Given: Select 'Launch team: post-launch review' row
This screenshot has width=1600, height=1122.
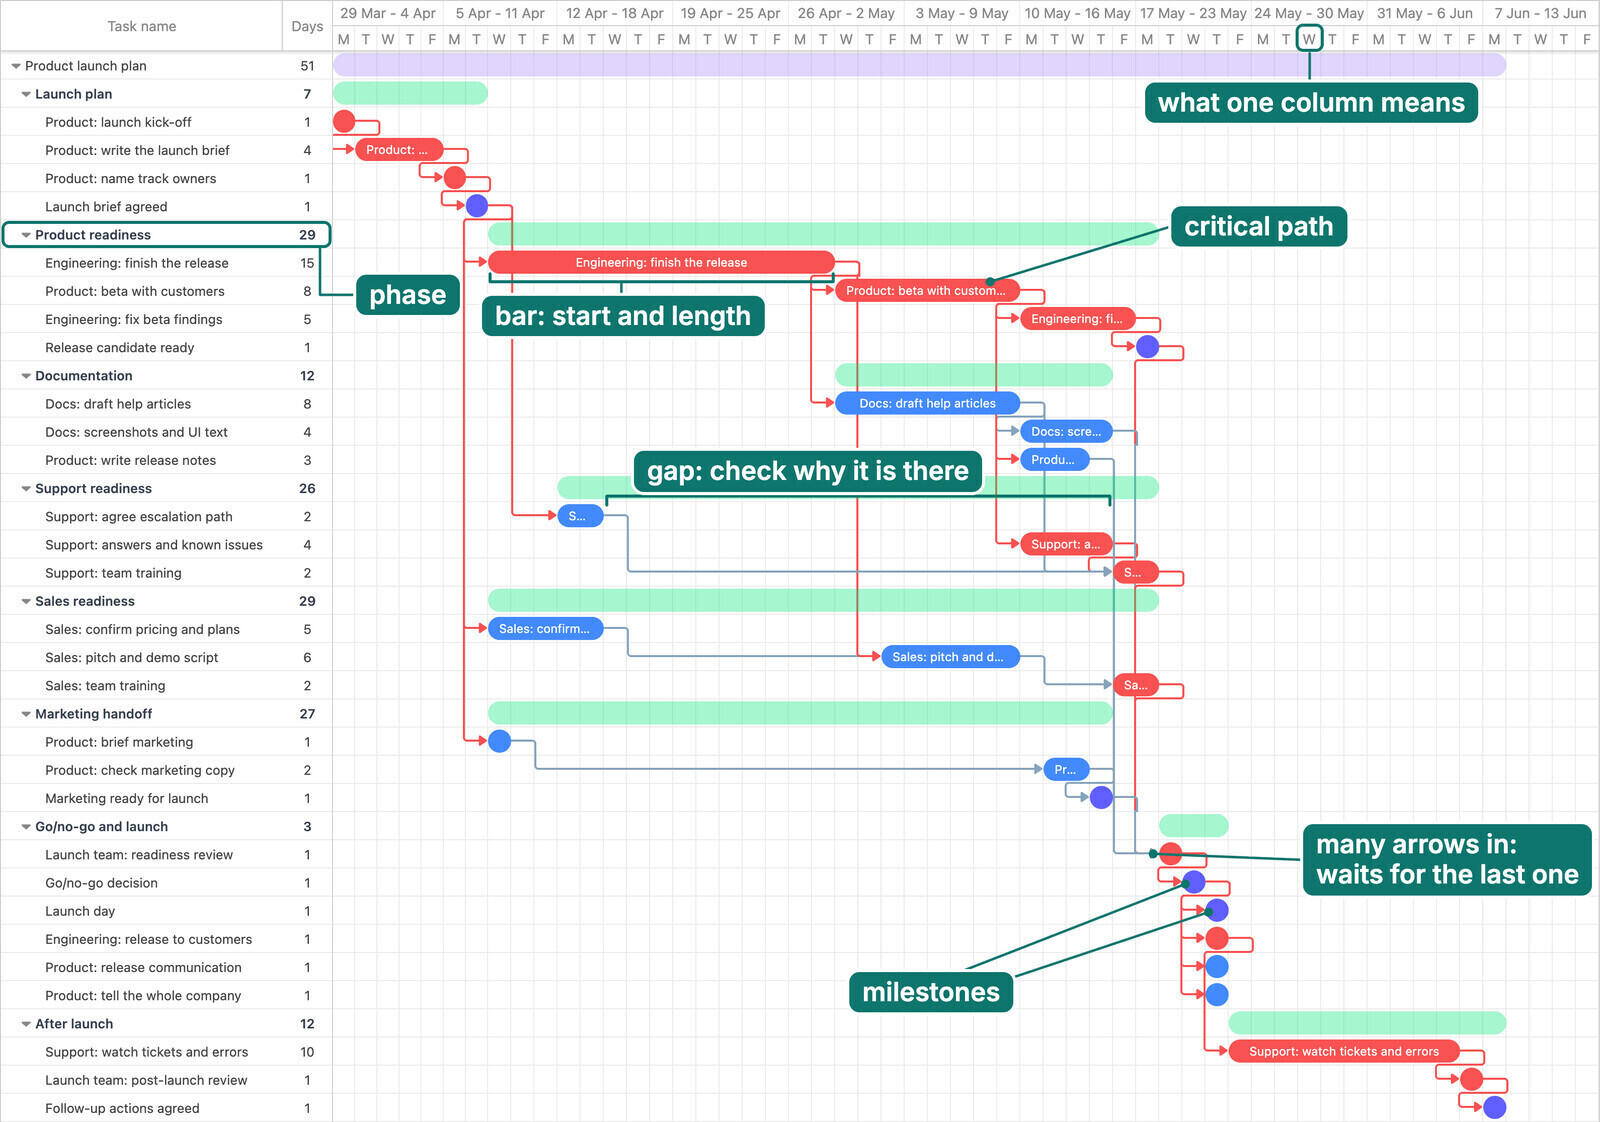Looking at the screenshot, I should coord(166,1080).
